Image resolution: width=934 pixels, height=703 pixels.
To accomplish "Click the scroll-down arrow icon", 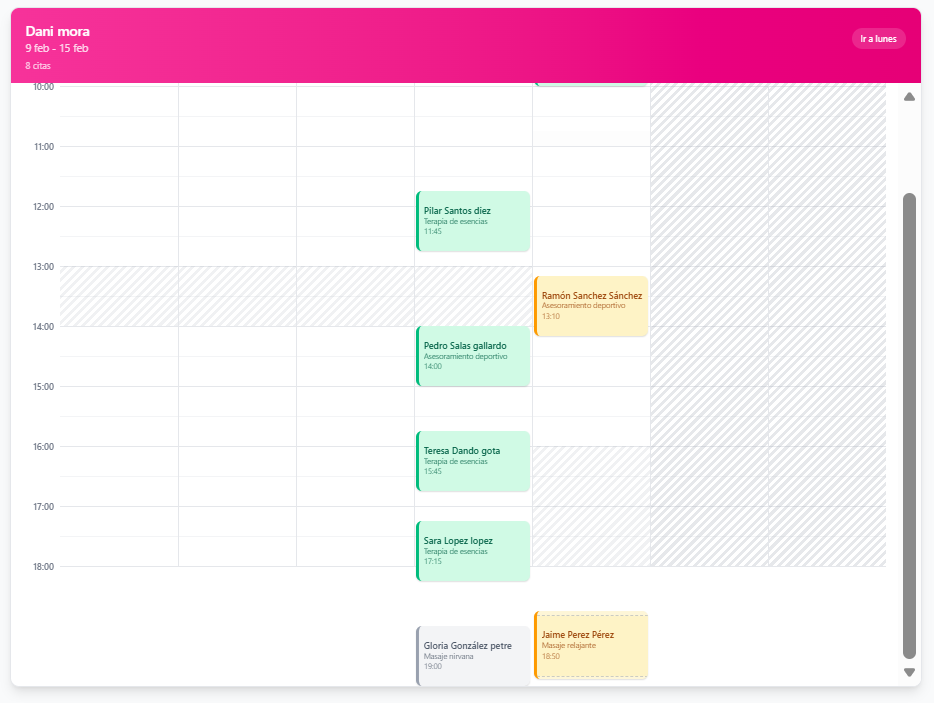I will (909, 672).
